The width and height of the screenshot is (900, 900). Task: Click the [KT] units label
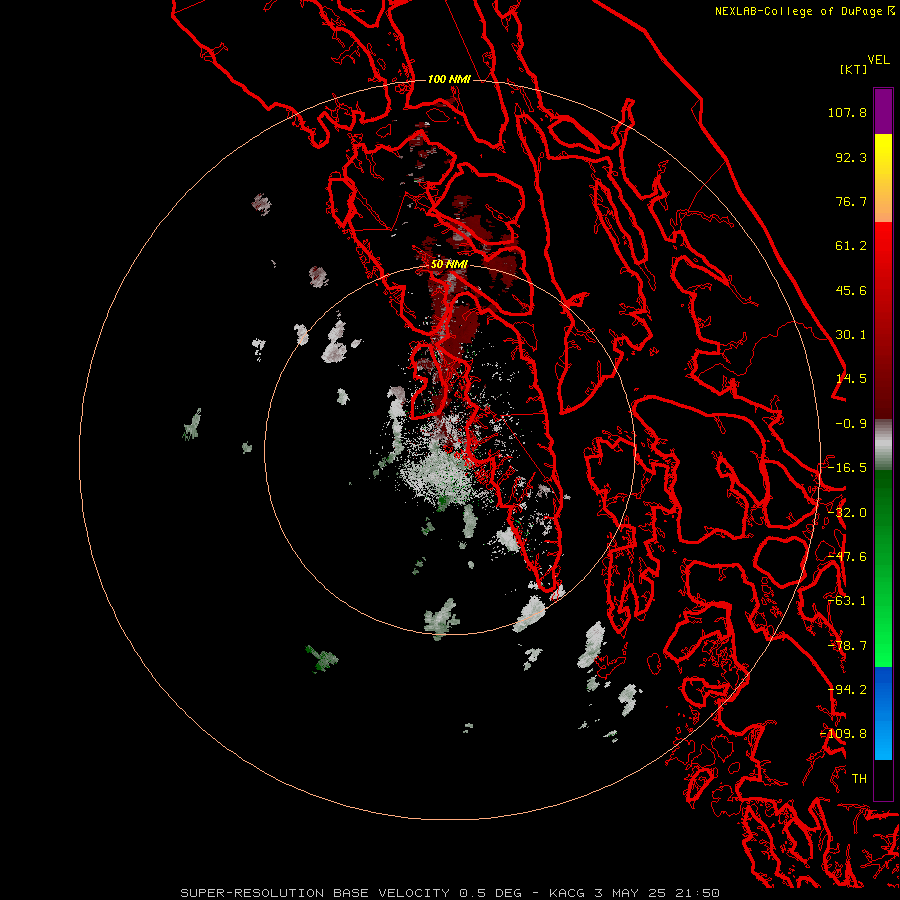(853, 69)
